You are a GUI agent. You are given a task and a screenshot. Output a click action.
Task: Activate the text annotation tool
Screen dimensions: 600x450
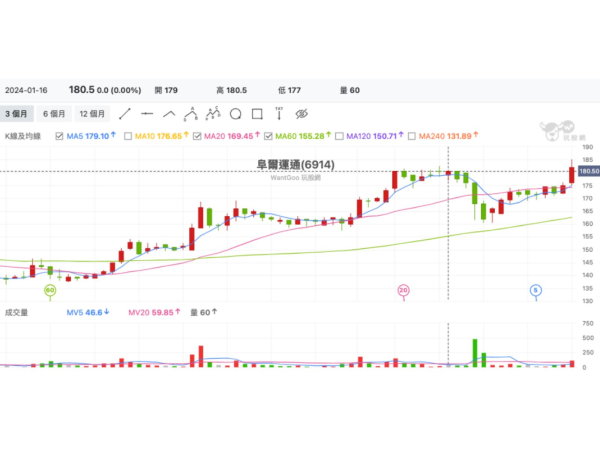(x=279, y=113)
